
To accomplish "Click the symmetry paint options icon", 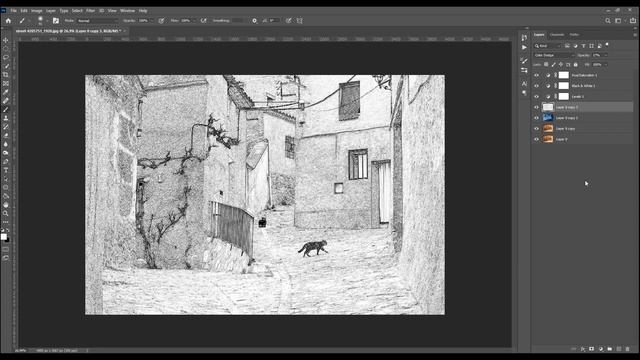I will (300, 21).
